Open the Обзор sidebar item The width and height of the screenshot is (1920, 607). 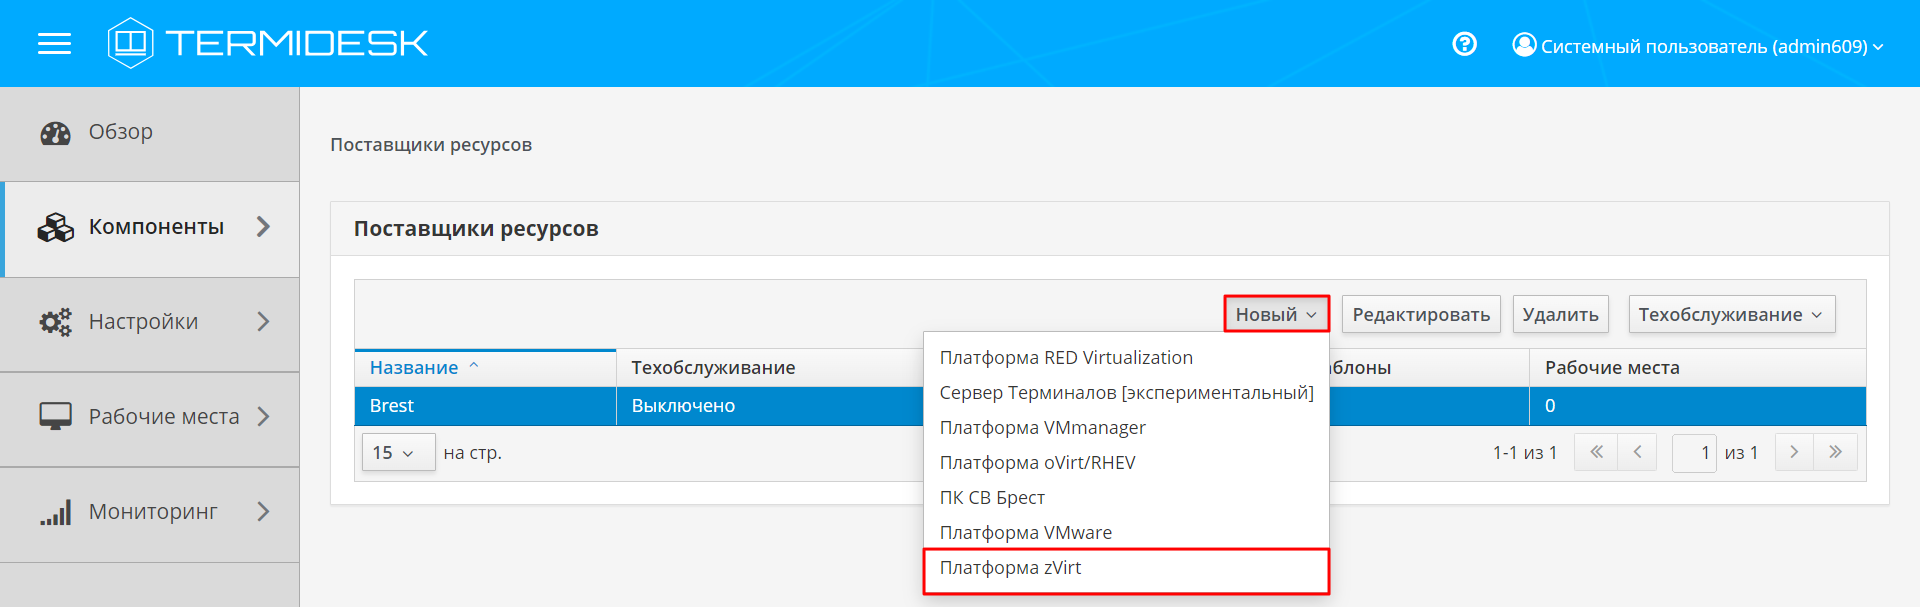[x=150, y=134]
